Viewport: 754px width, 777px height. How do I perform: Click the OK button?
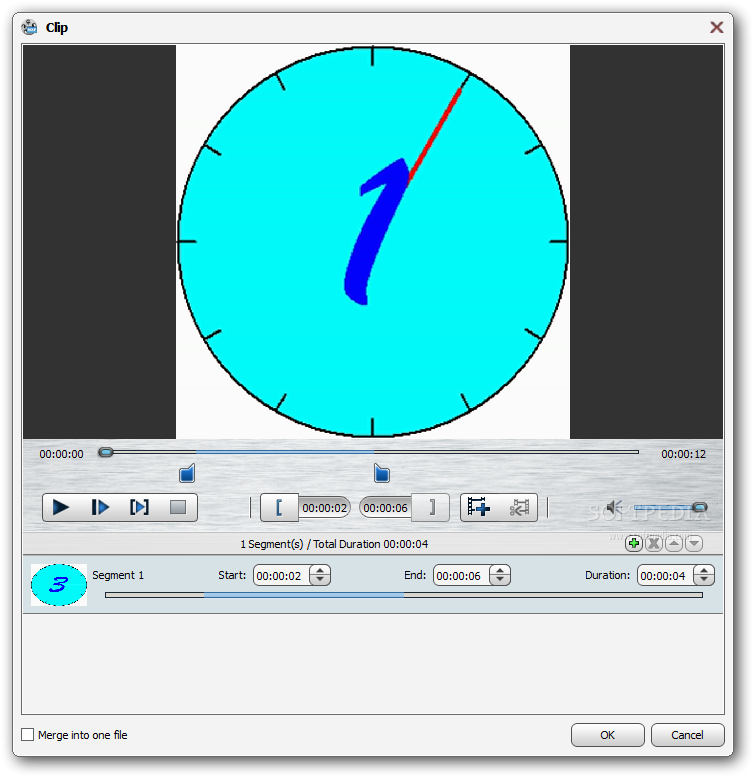(x=607, y=735)
